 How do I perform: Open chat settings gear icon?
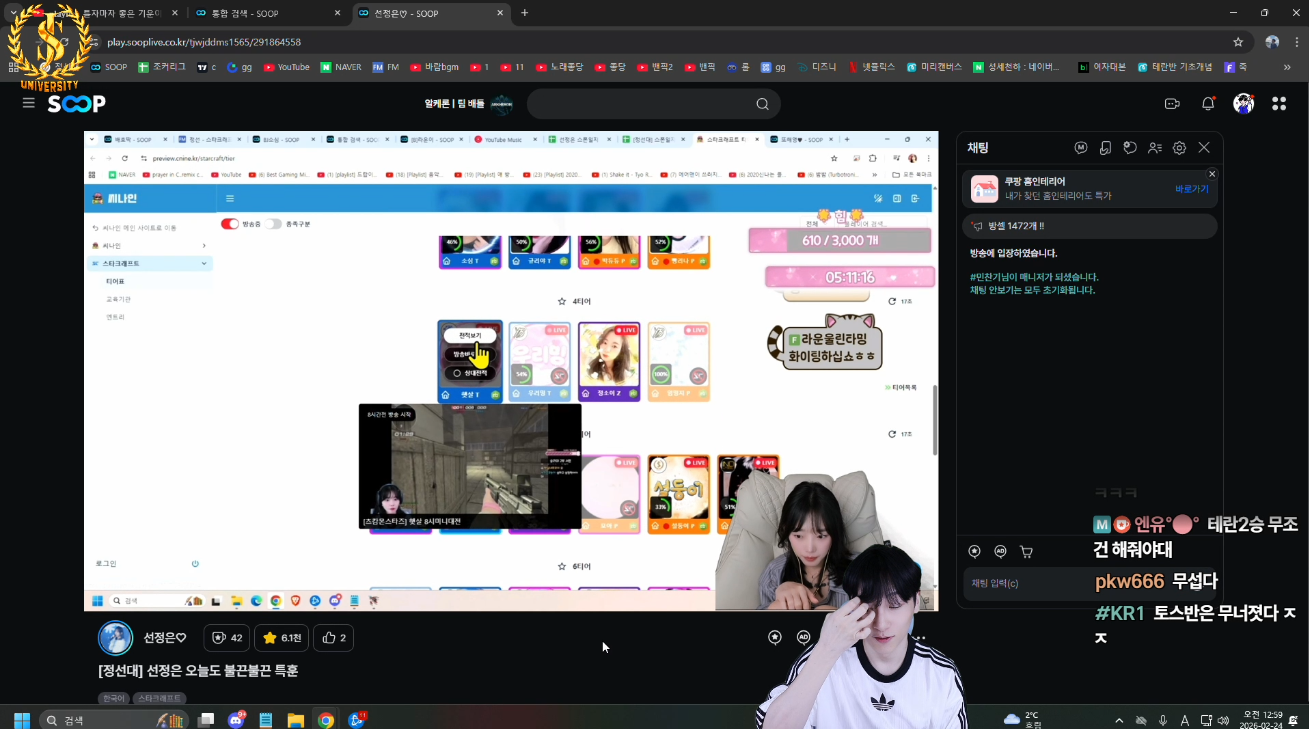(1179, 148)
